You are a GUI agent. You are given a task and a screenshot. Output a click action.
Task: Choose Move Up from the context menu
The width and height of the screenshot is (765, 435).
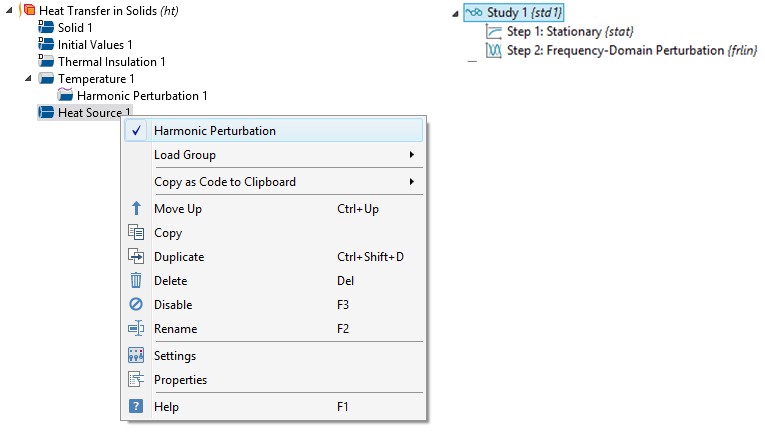pos(178,209)
